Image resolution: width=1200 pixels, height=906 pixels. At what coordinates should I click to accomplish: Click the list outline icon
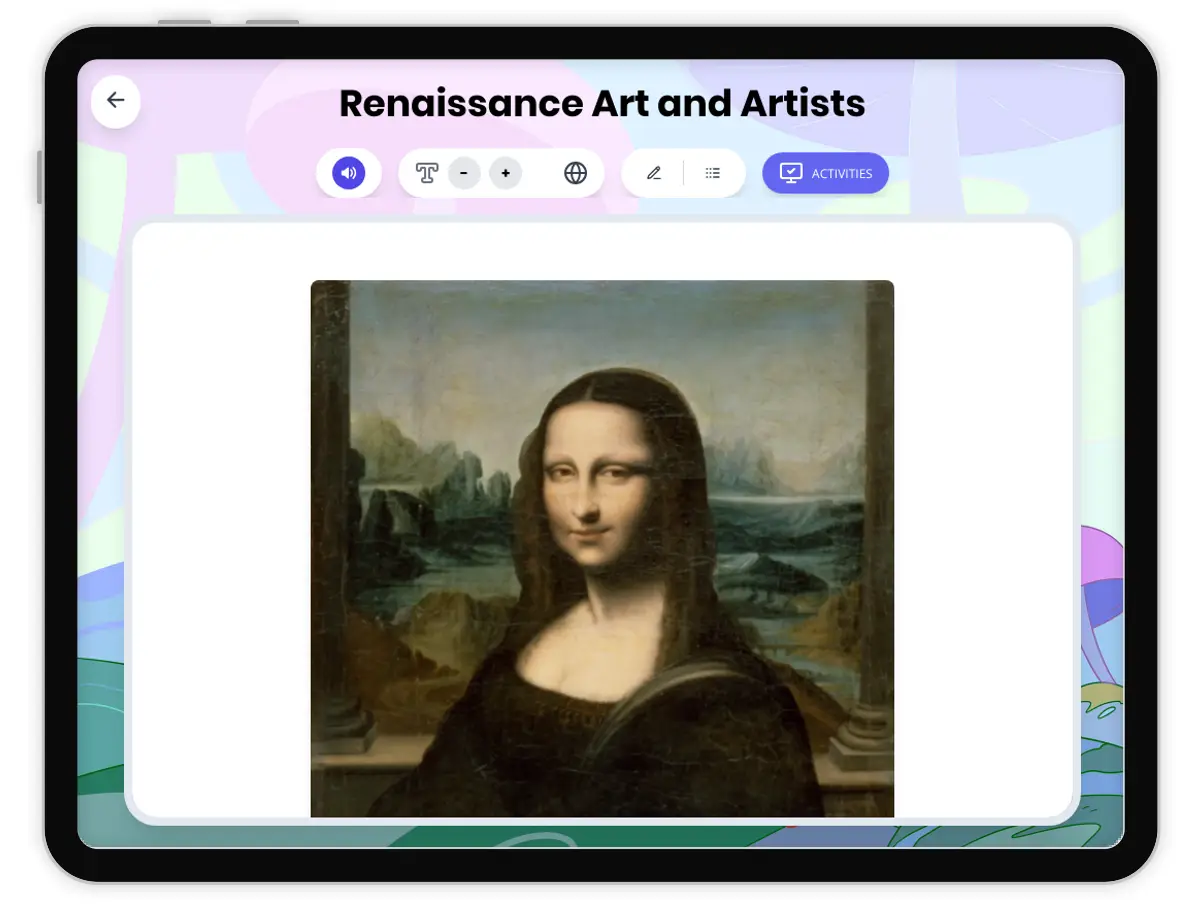(x=713, y=172)
